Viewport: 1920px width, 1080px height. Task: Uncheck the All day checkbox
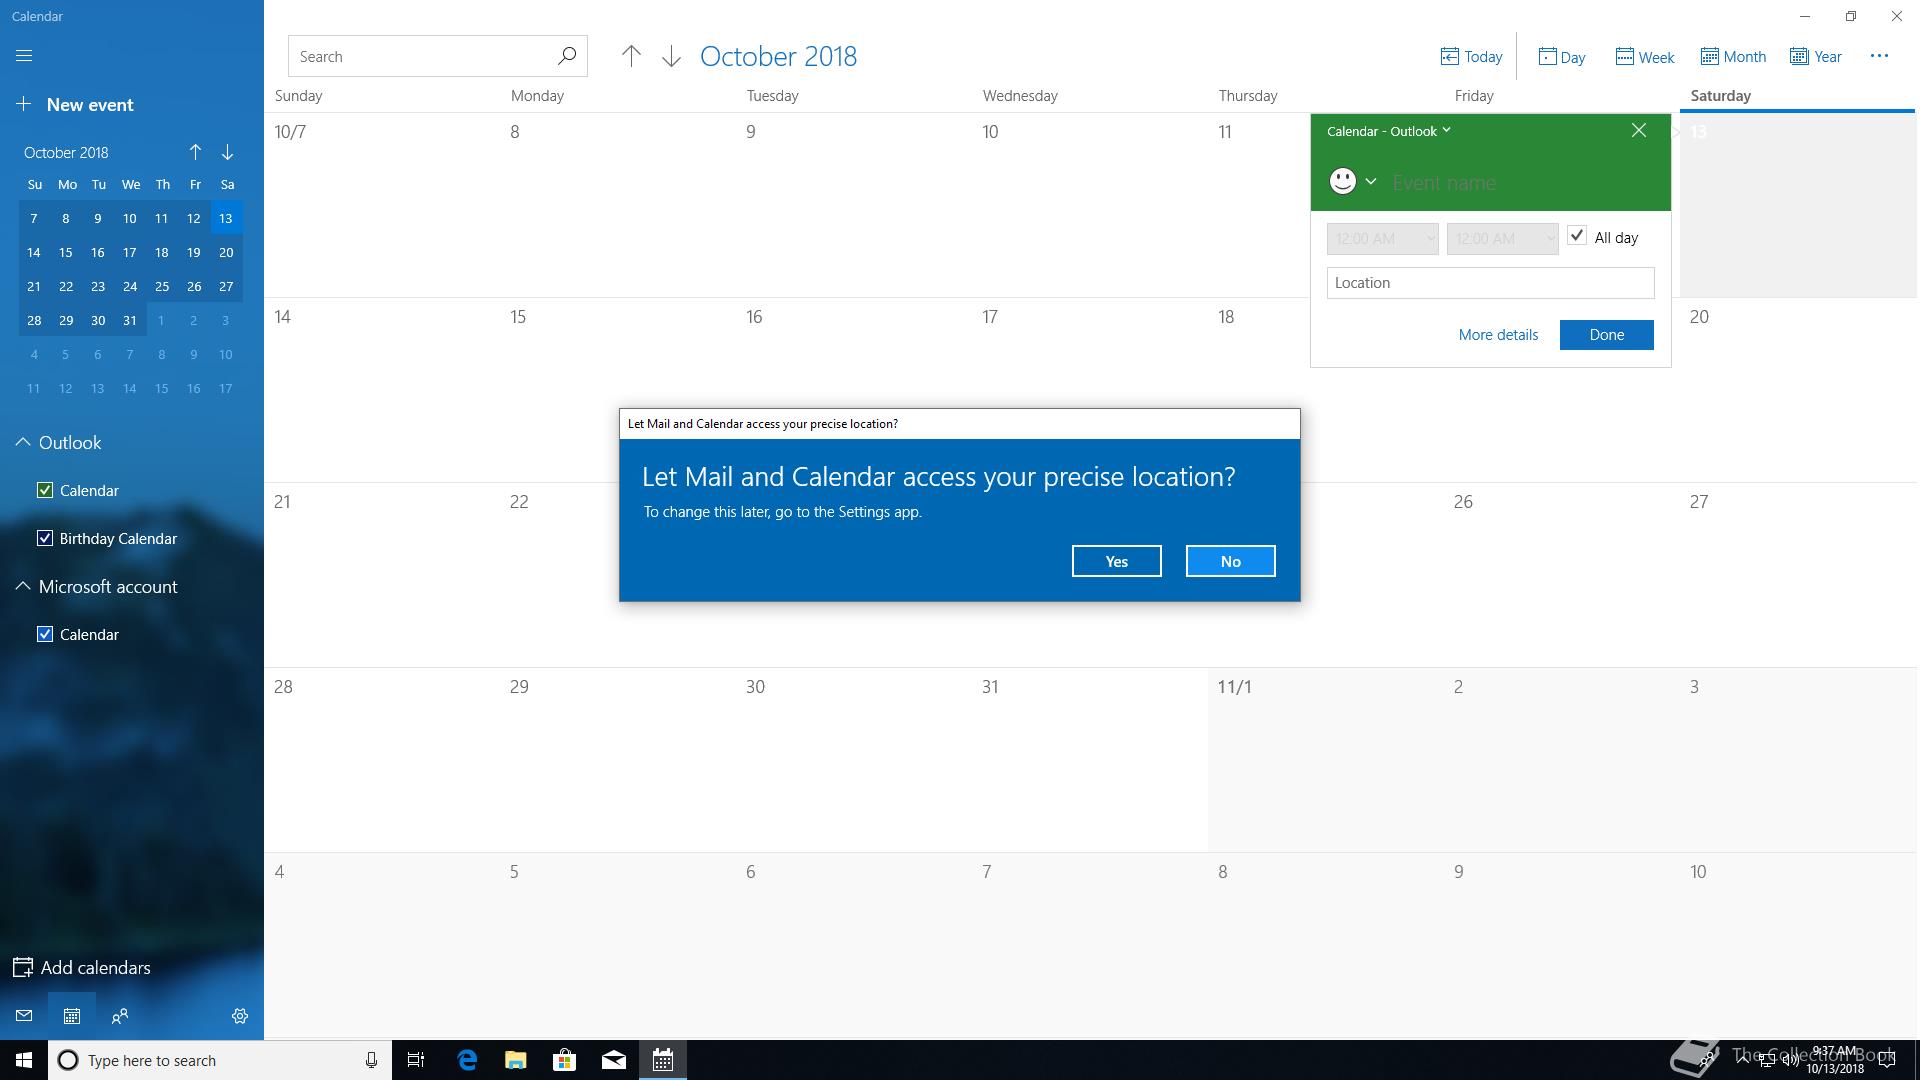[1577, 236]
